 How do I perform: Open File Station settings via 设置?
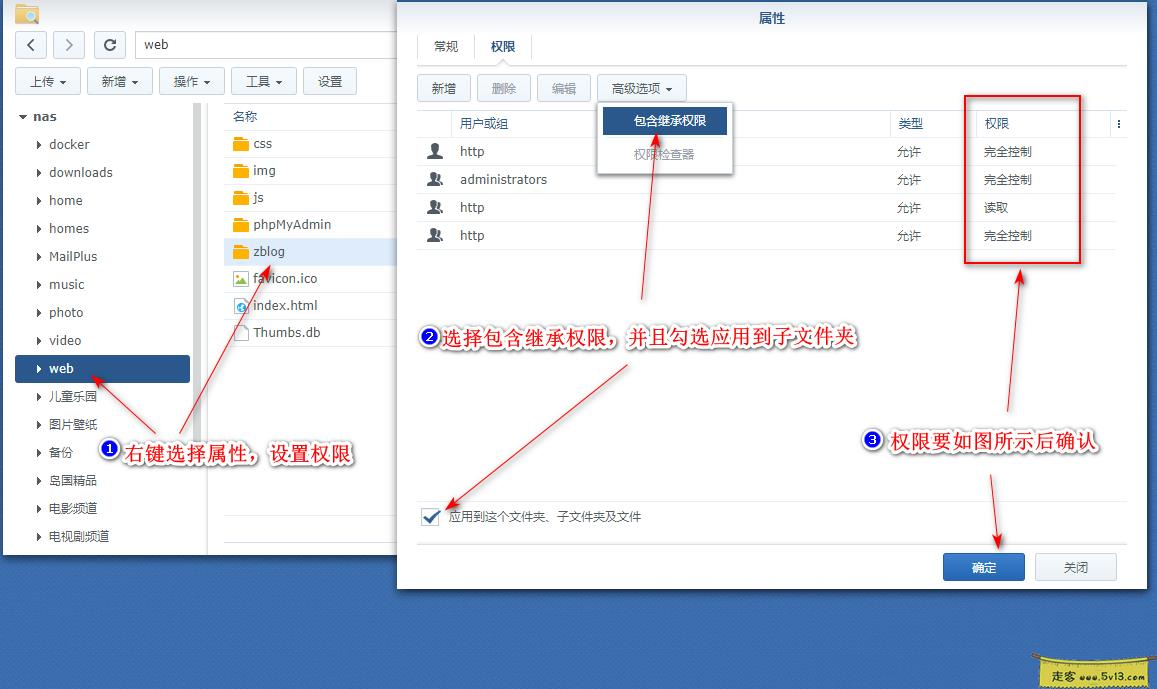point(330,81)
